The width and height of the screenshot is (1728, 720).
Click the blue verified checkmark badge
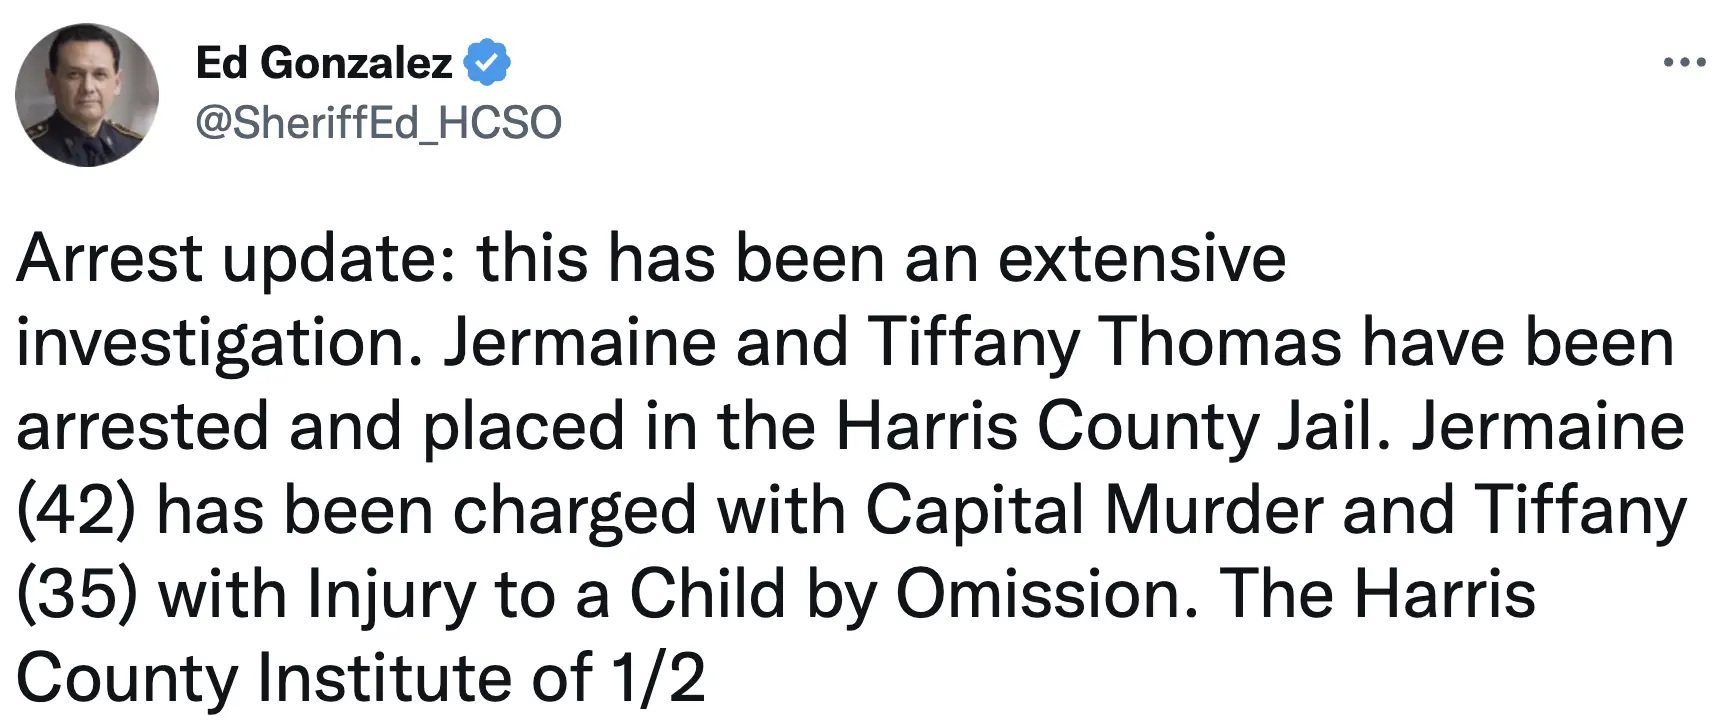(488, 63)
